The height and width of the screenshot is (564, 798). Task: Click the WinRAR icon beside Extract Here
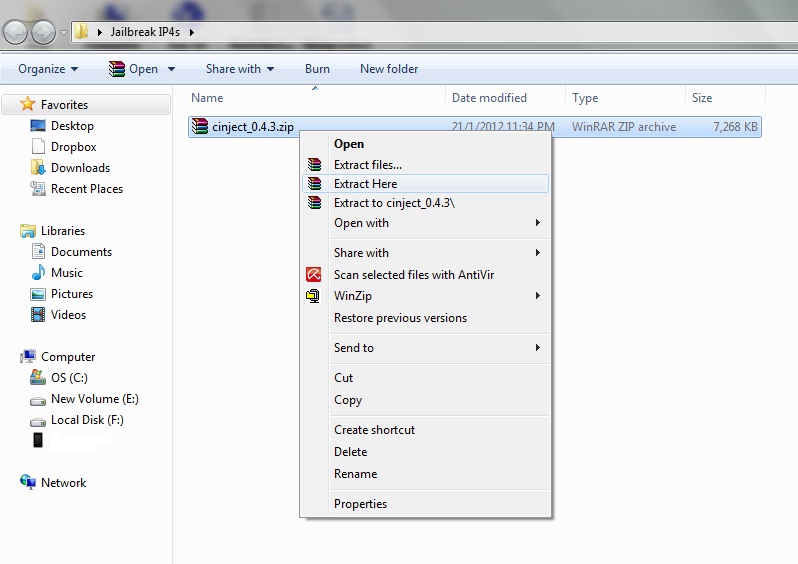click(315, 183)
